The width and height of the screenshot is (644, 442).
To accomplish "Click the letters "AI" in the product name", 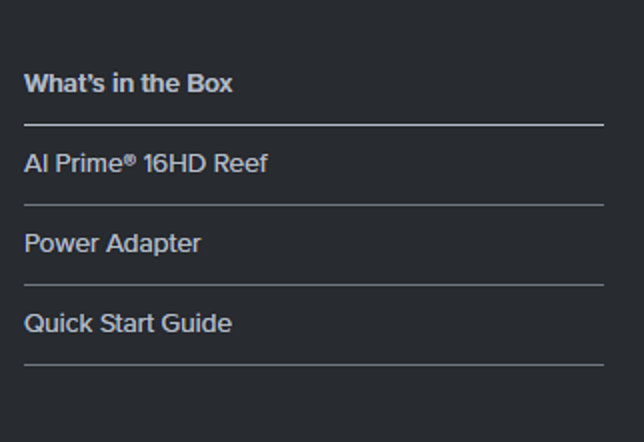I will 36,163.
